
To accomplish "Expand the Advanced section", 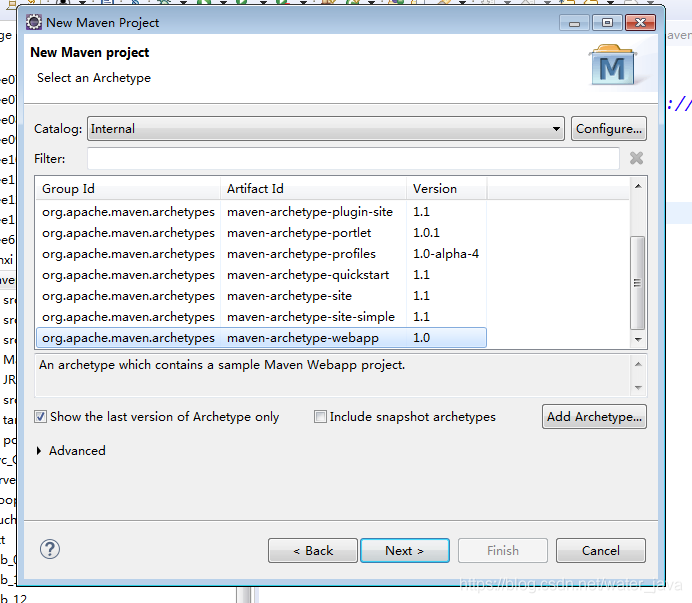I will pos(39,451).
